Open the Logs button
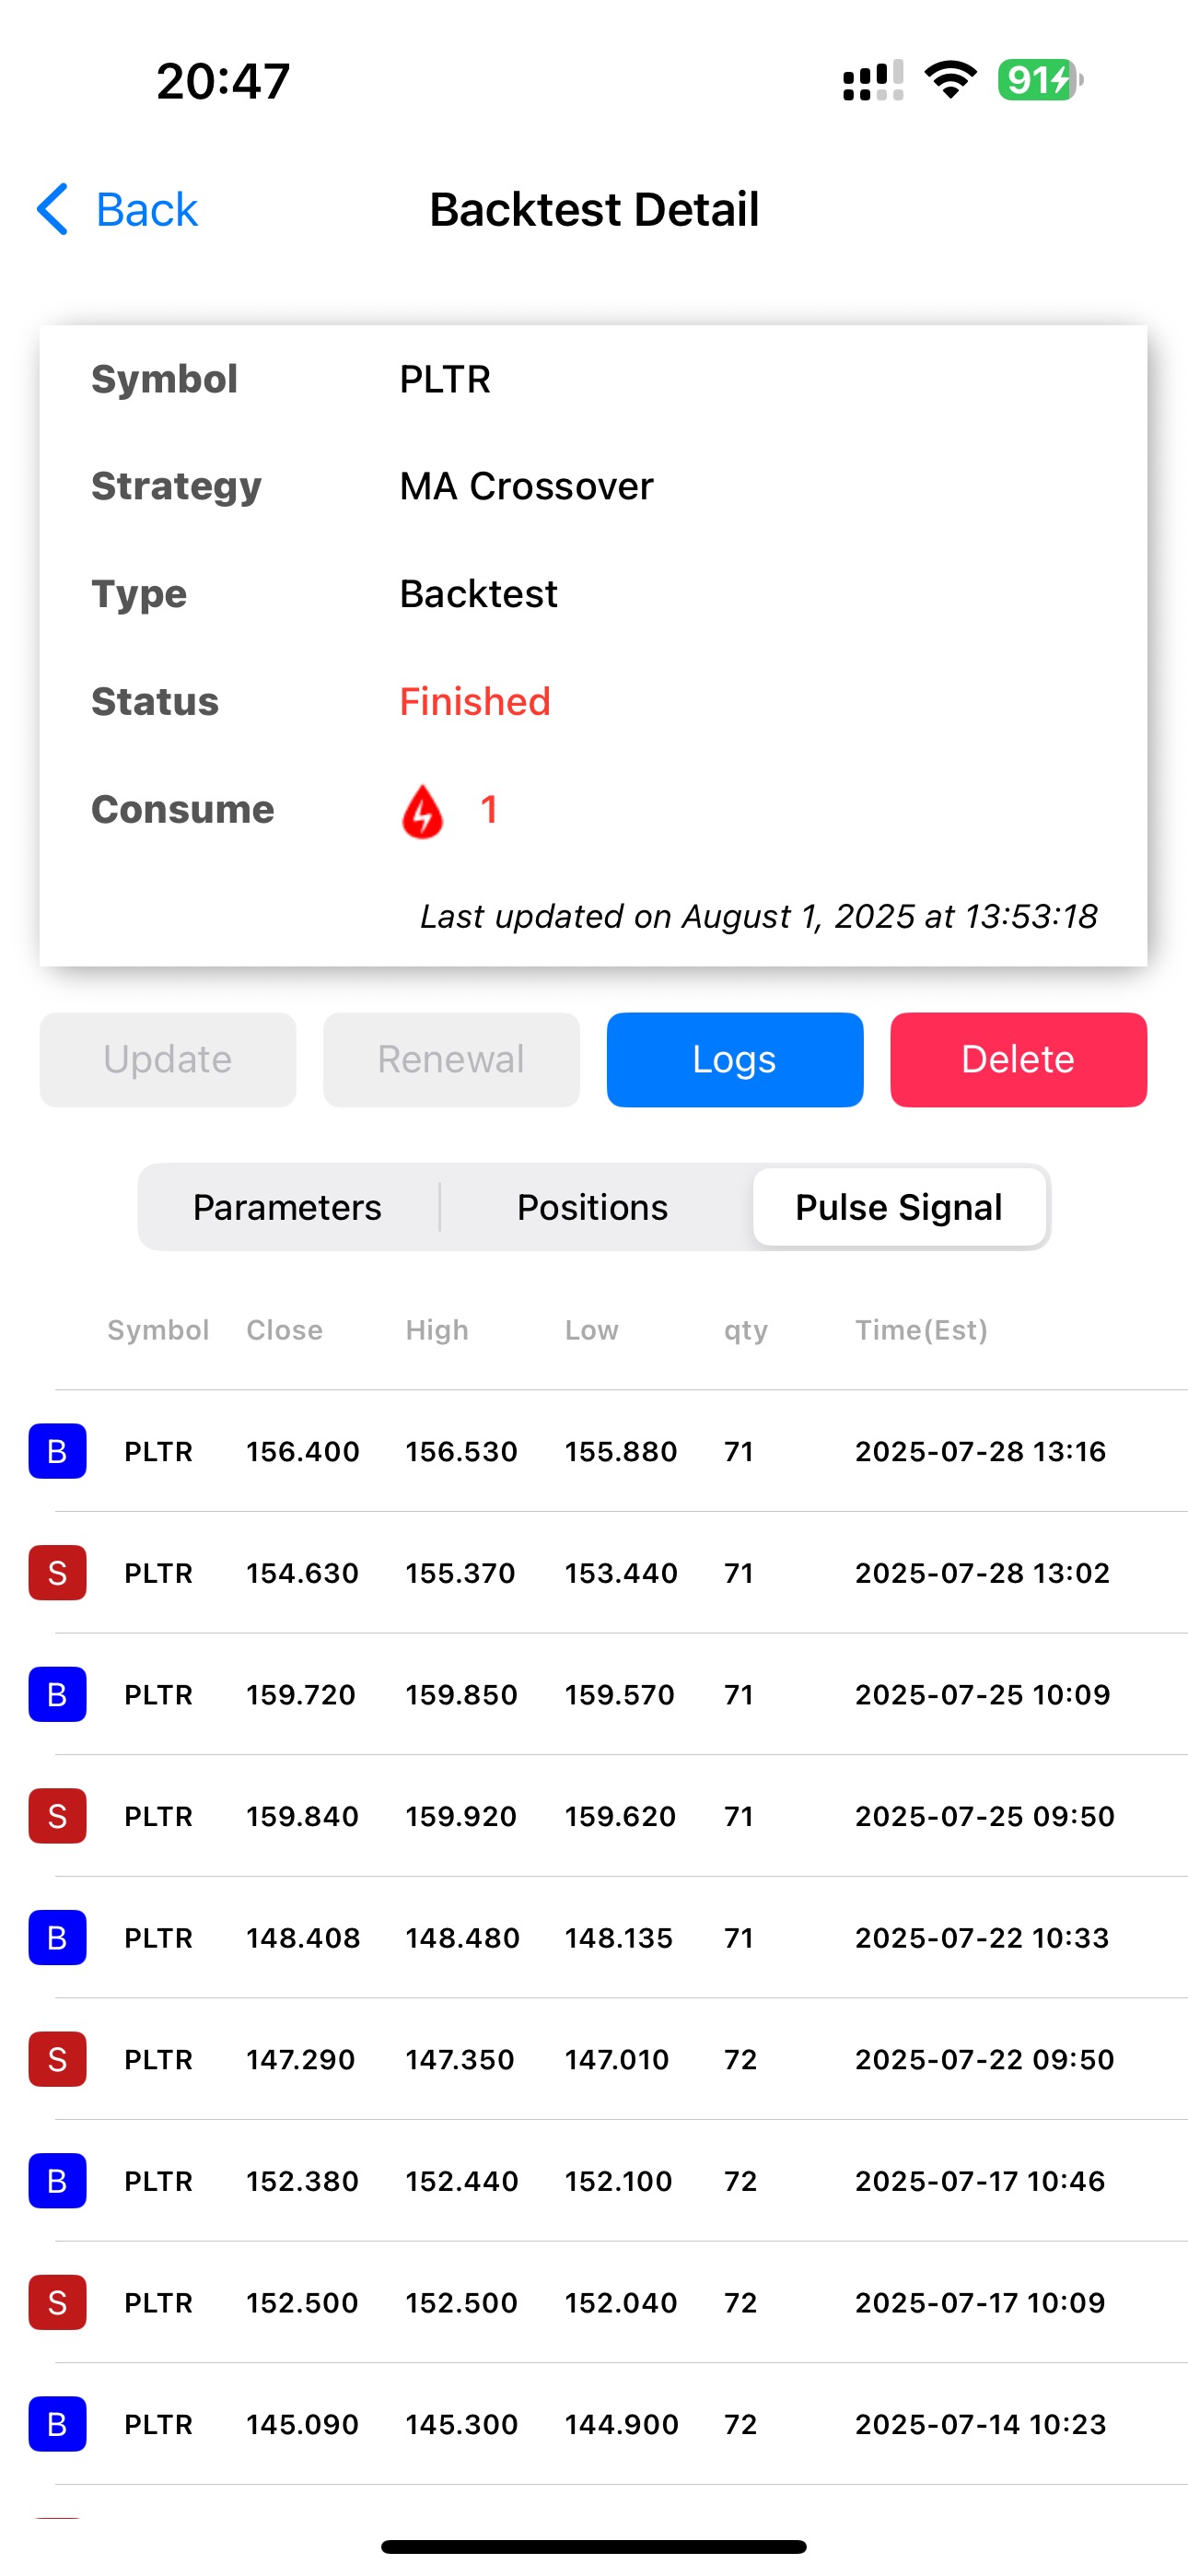This screenshot has height=2576, width=1188. pyautogui.click(x=734, y=1059)
